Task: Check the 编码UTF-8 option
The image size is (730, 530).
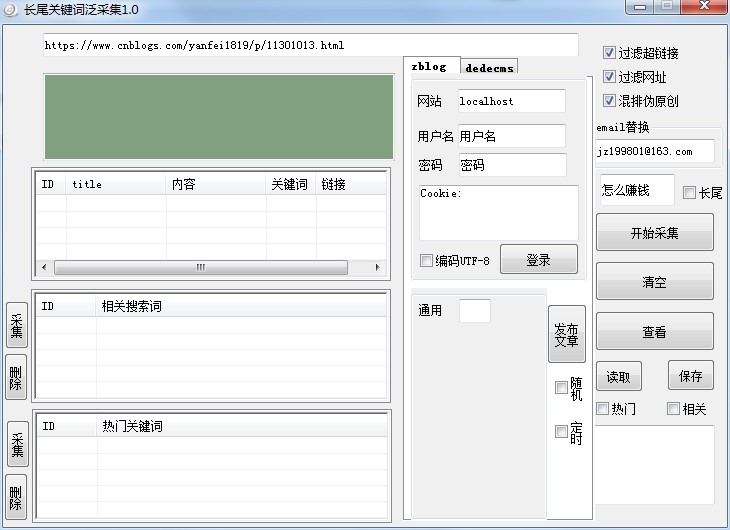Action: (426, 260)
